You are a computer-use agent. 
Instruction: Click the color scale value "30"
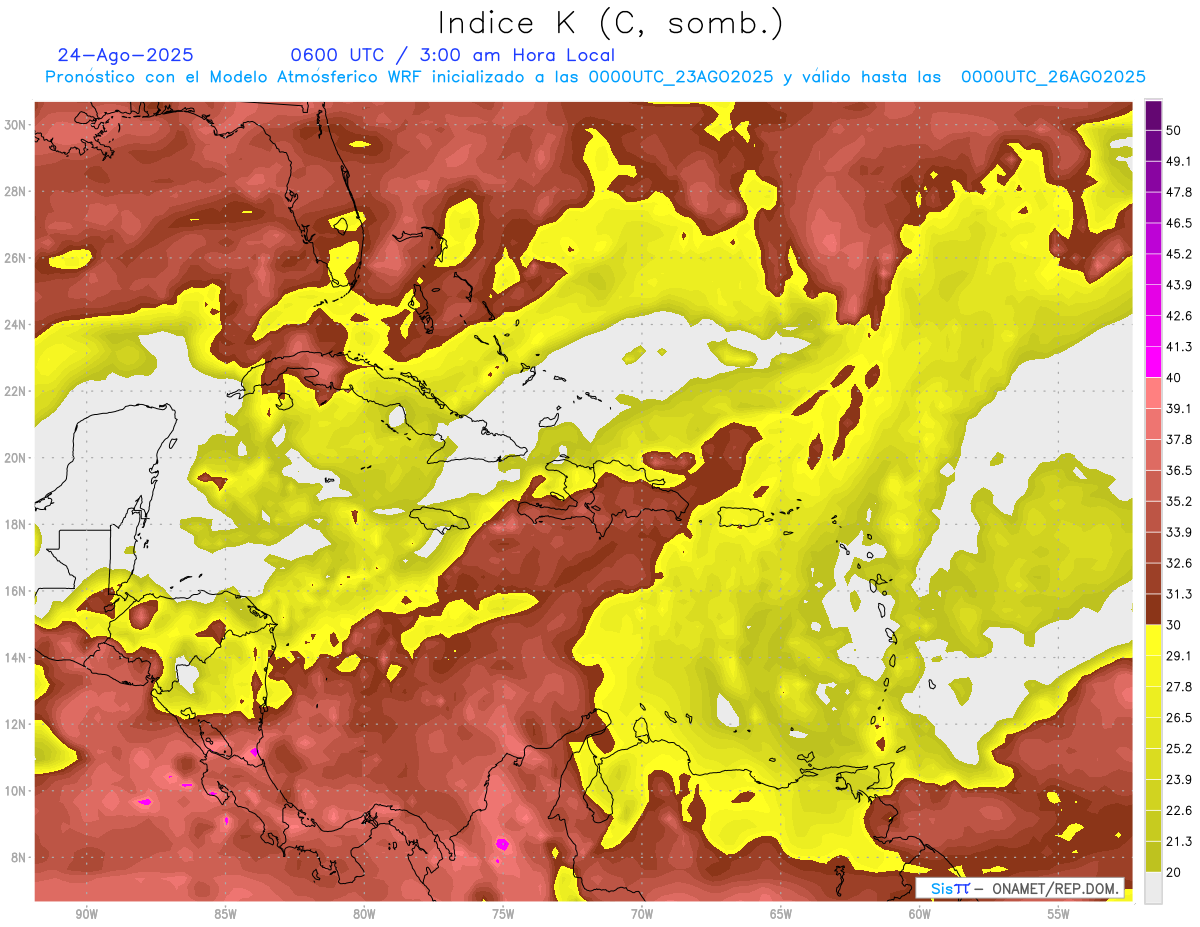tap(1174, 625)
